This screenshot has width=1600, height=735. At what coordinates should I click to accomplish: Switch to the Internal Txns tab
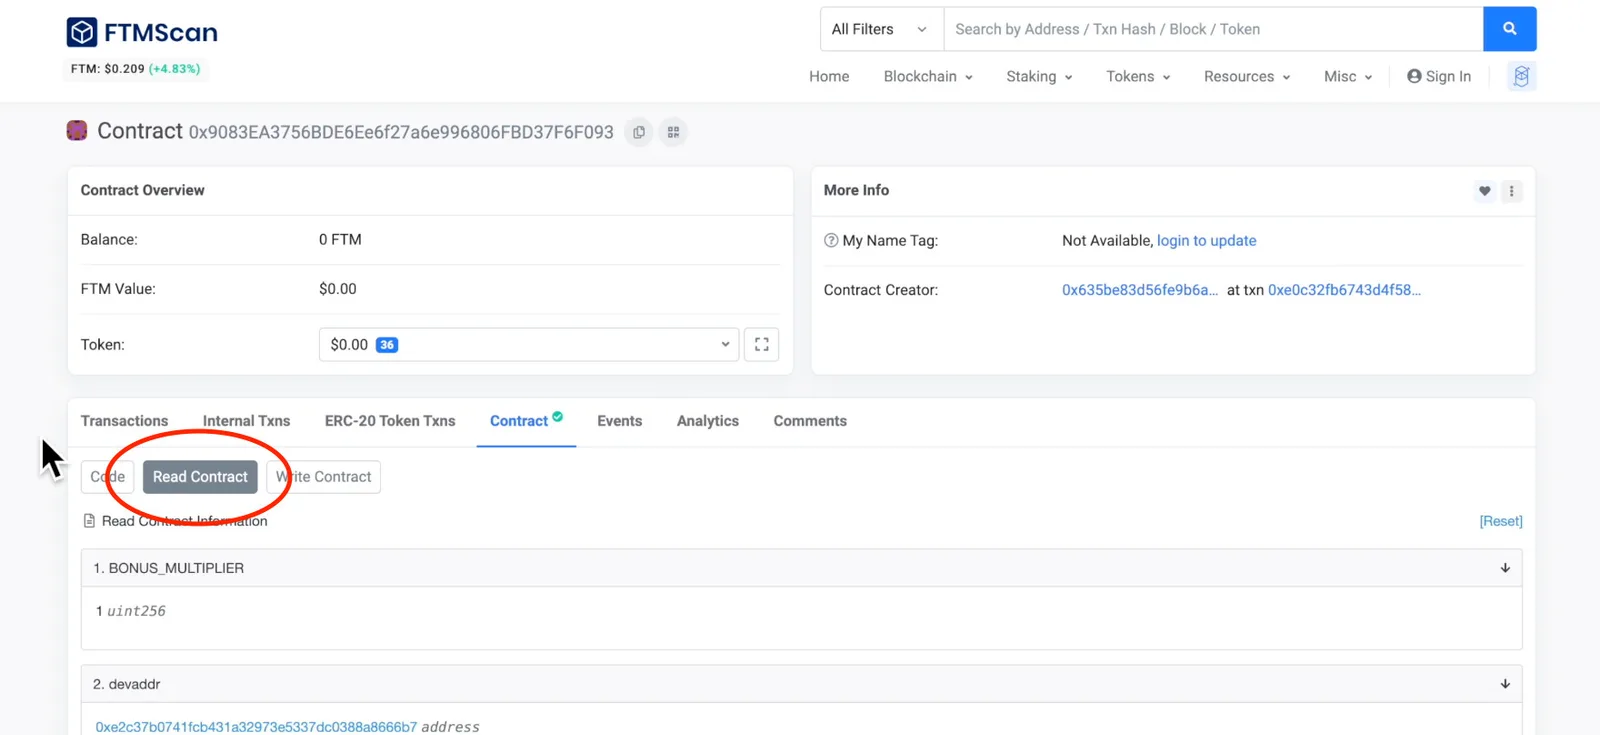tap(246, 422)
